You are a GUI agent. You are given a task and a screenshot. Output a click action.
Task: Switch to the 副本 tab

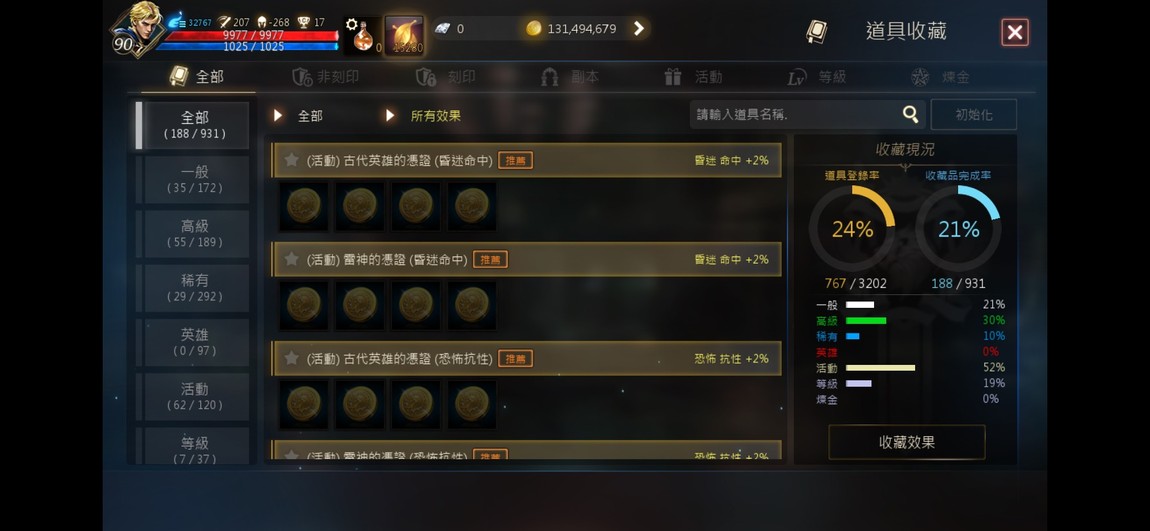click(x=571, y=77)
